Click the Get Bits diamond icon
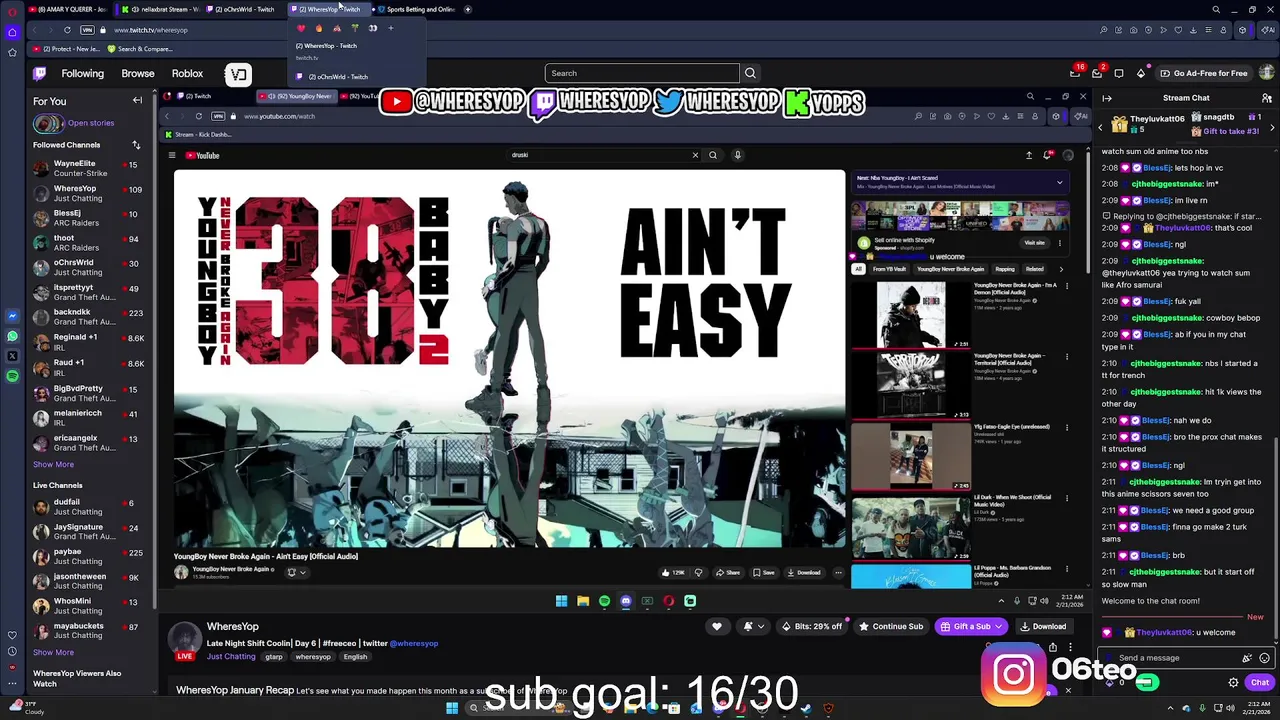Screen dimensions: 1280x720 coord(1141,73)
